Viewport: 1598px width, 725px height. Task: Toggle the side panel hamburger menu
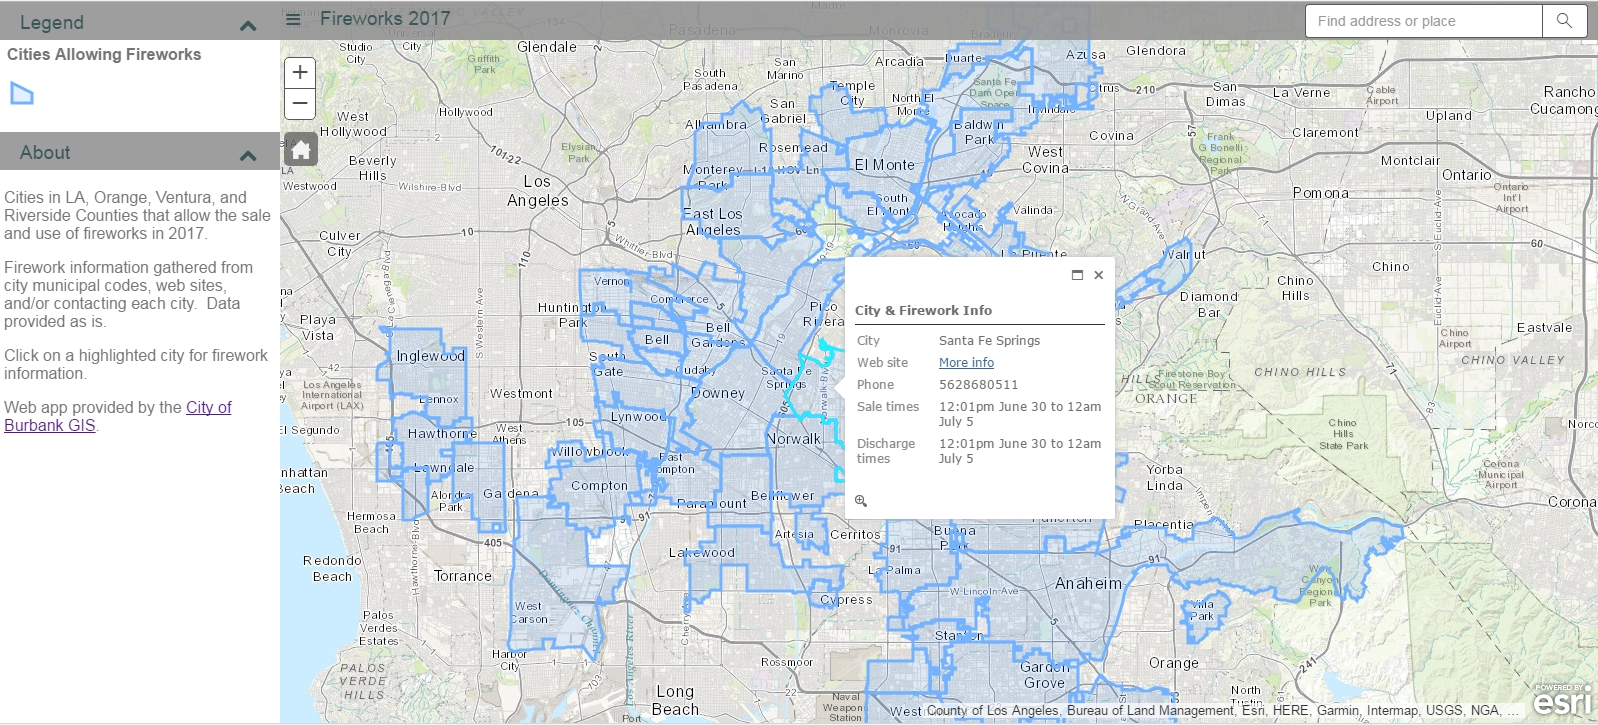tap(293, 19)
